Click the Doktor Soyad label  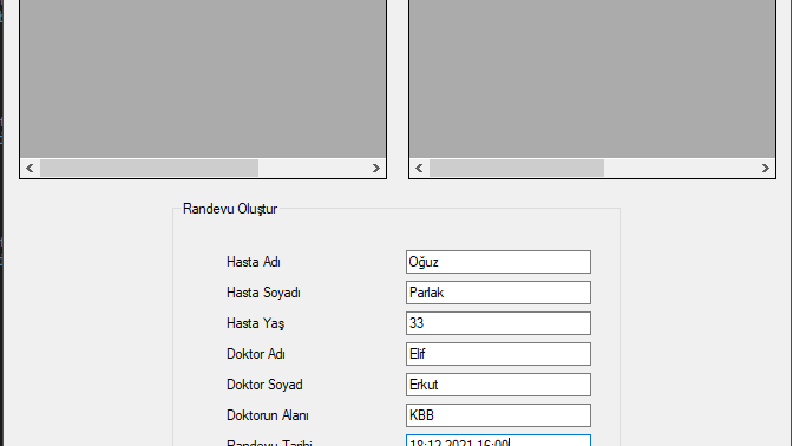click(x=265, y=385)
